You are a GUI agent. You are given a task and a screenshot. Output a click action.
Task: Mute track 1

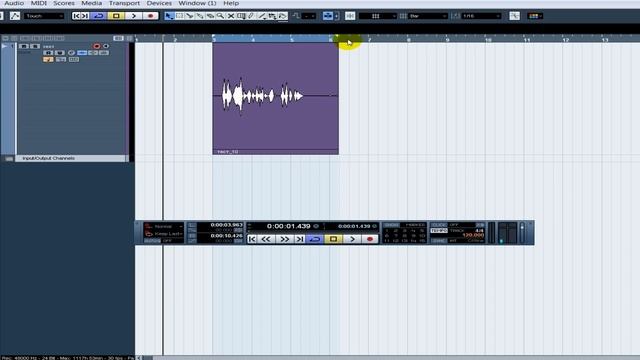pyautogui.click(x=24, y=46)
